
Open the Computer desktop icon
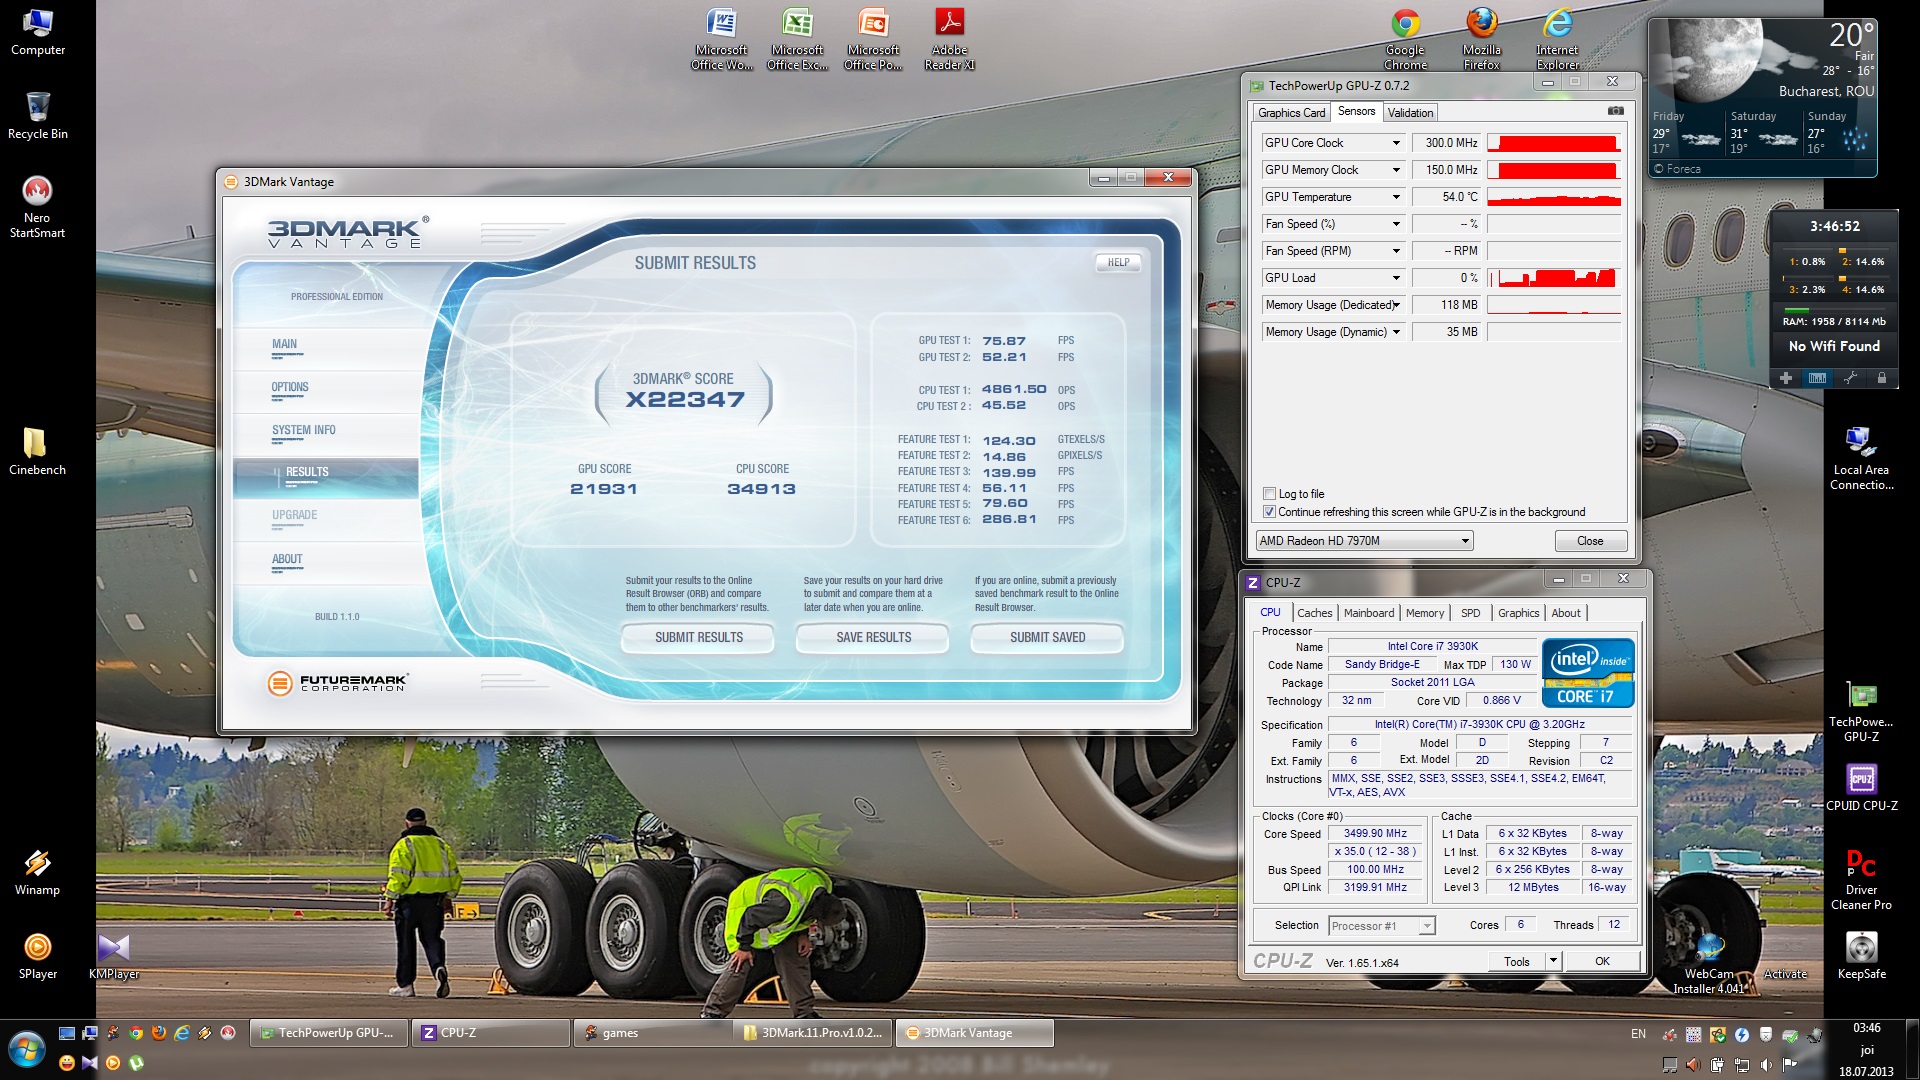38,31
